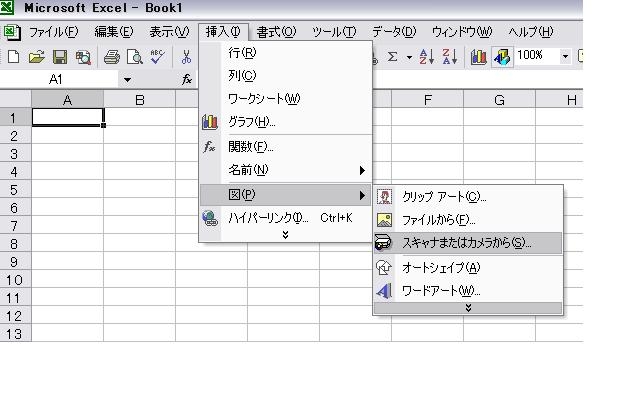Screen dimensions: 640x400
Task: Open the ツール(T) menu
Action: pyautogui.click(x=334, y=32)
